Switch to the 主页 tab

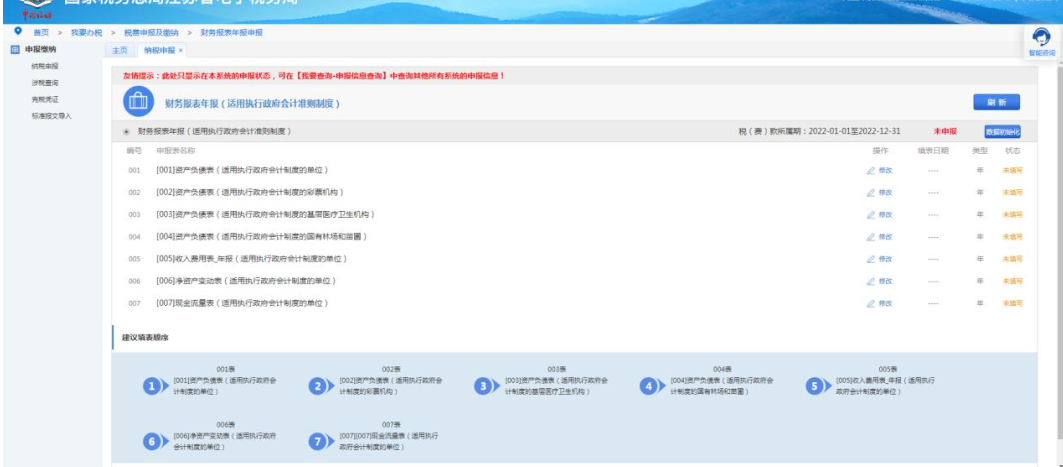119,49
